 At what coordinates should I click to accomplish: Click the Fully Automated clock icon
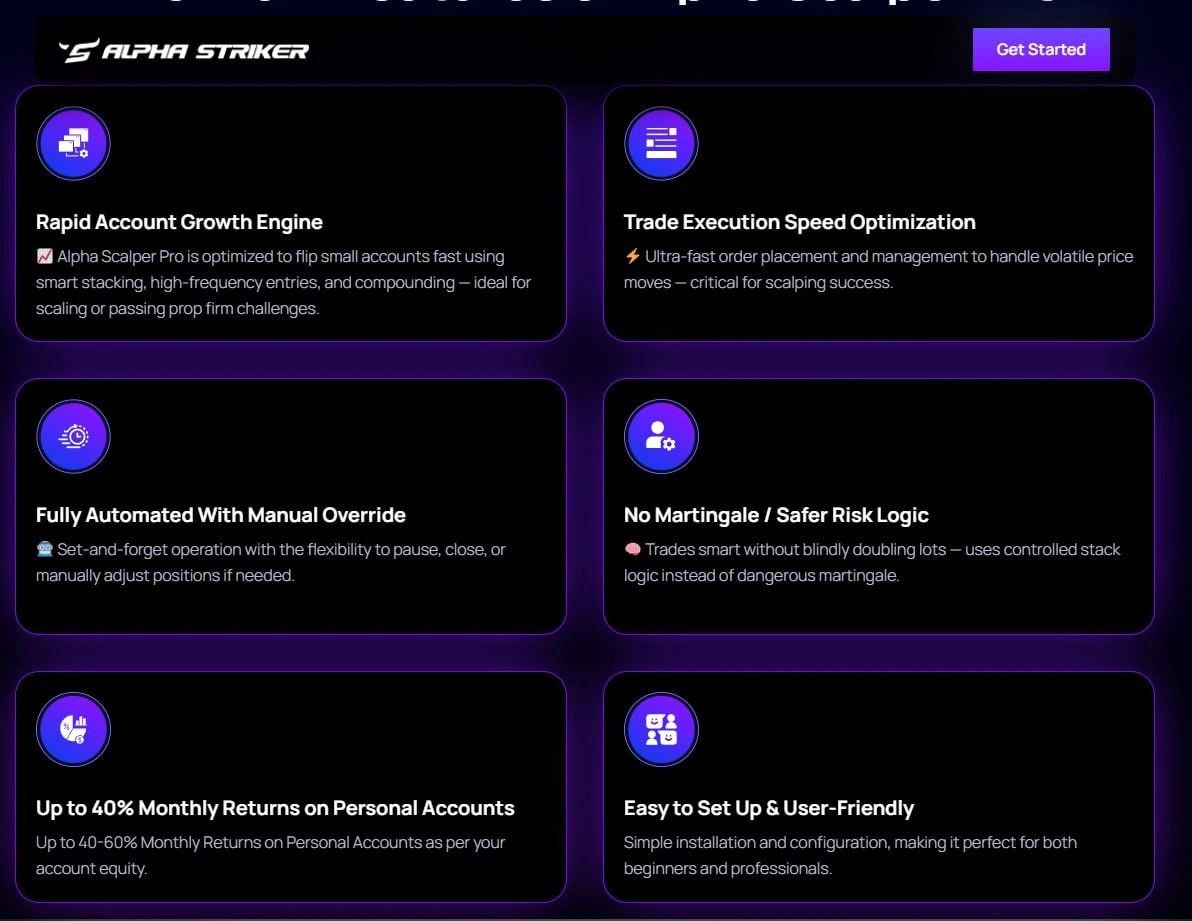[x=73, y=437]
